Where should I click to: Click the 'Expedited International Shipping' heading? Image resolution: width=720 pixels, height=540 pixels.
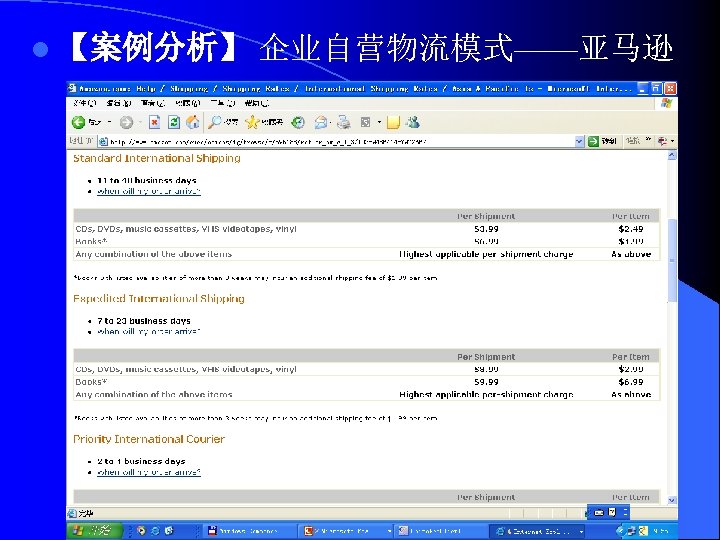coord(159,299)
